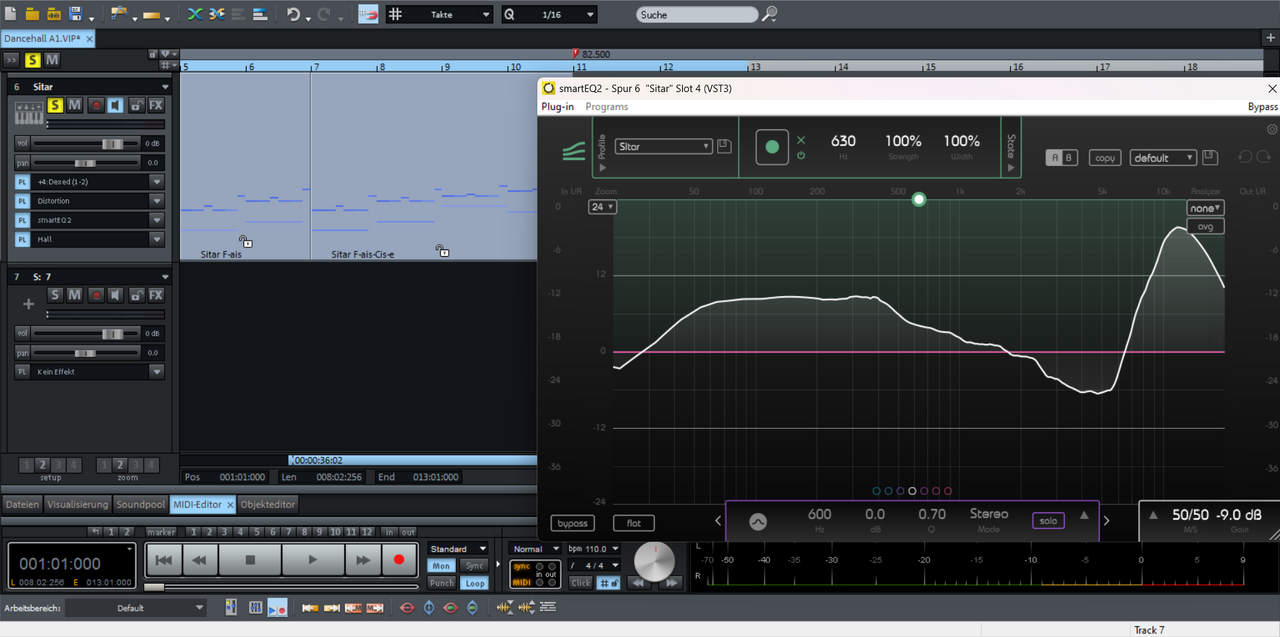Click the green power icon in smartEQ2
1280x637 pixels.
pyautogui.click(x=801, y=156)
